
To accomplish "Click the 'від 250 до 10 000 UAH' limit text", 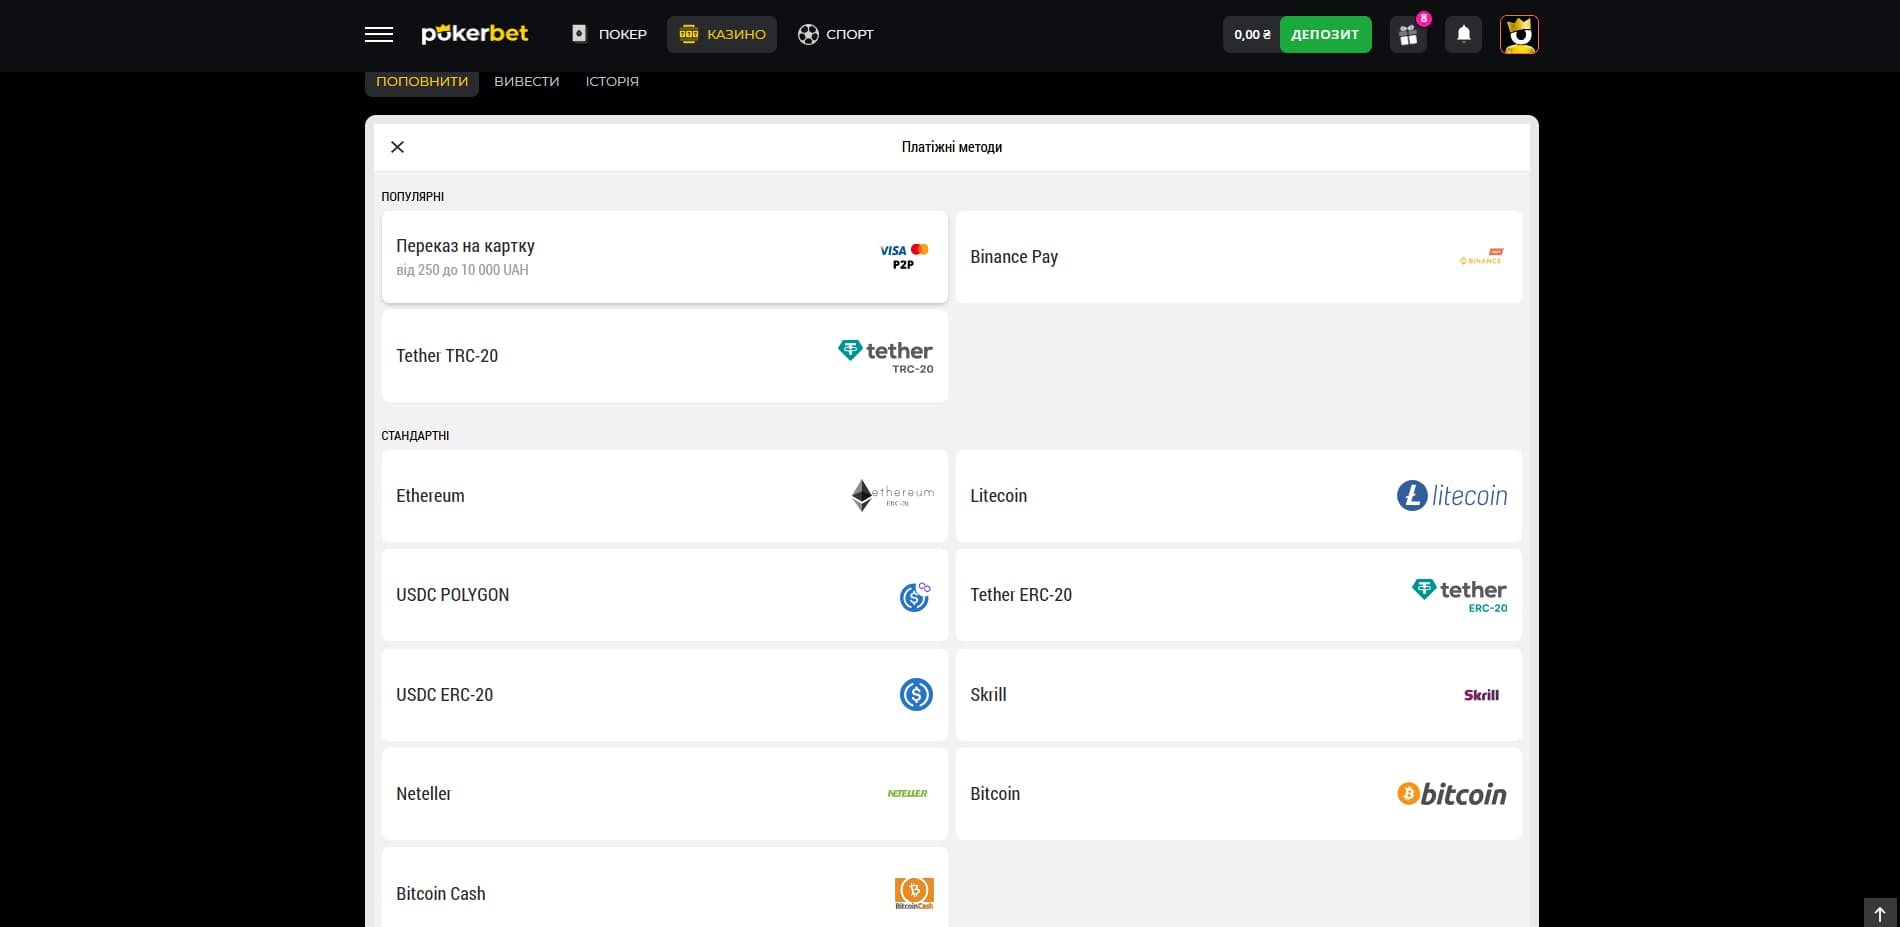I will [x=462, y=270].
